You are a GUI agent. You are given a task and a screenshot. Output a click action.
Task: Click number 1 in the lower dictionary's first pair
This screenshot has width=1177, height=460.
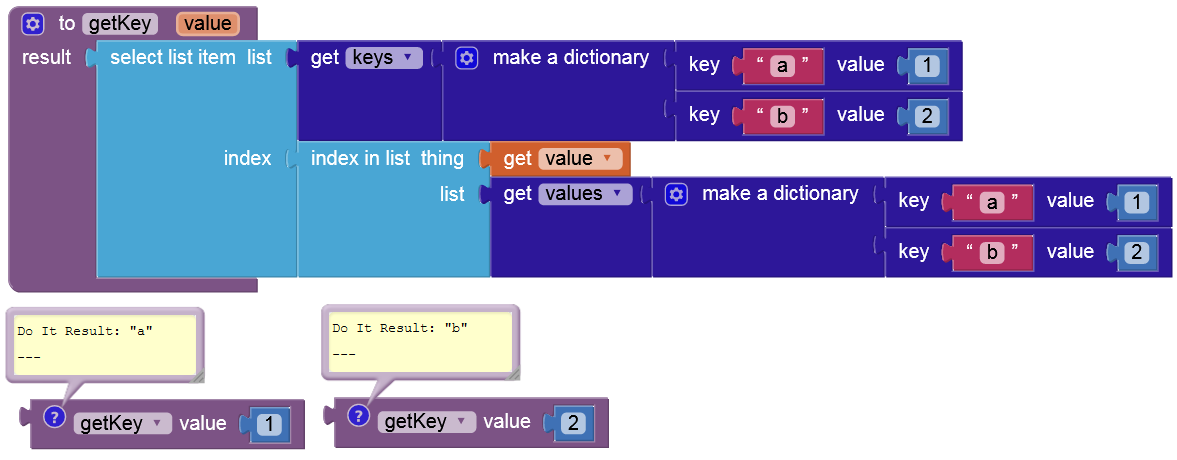coord(1136,202)
